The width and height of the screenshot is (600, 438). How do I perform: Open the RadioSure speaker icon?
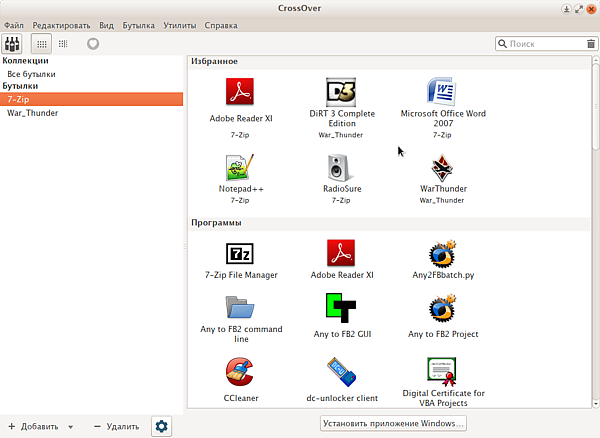coord(339,168)
